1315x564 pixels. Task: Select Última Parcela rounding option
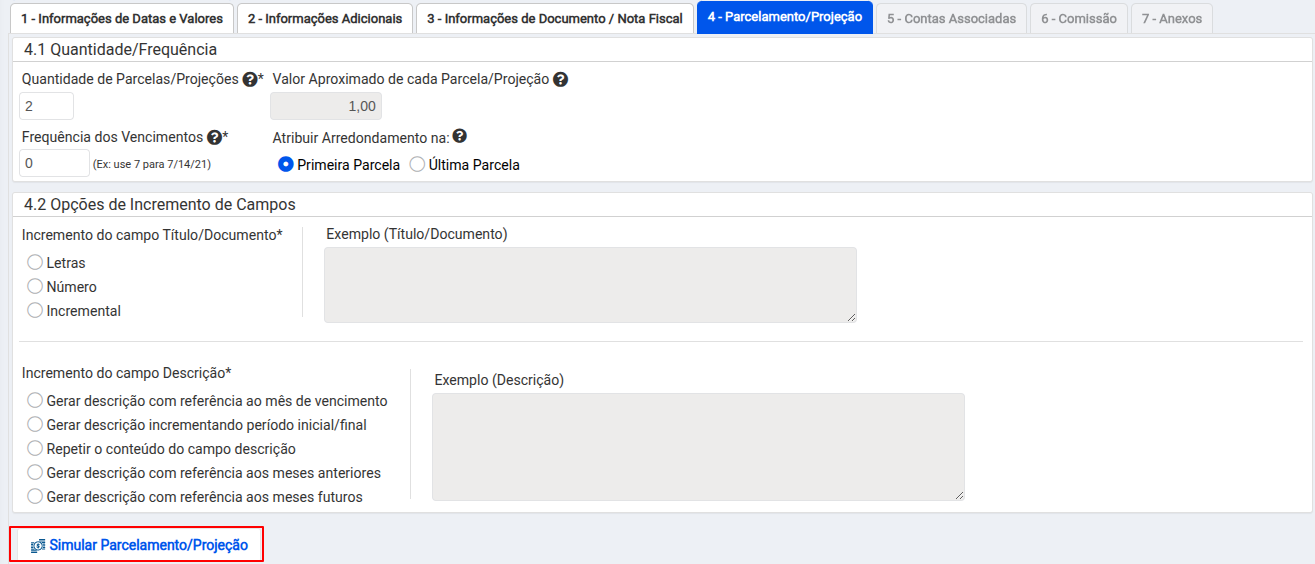(x=417, y=165)
